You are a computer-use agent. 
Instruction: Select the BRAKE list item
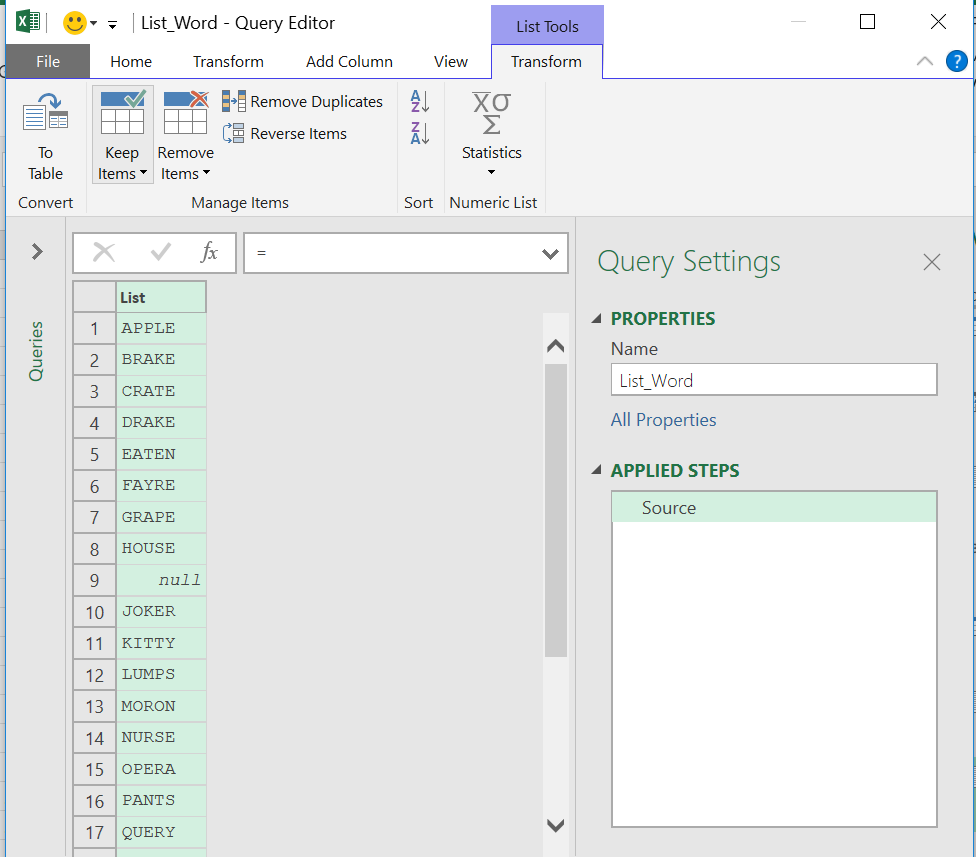[161, 359]
